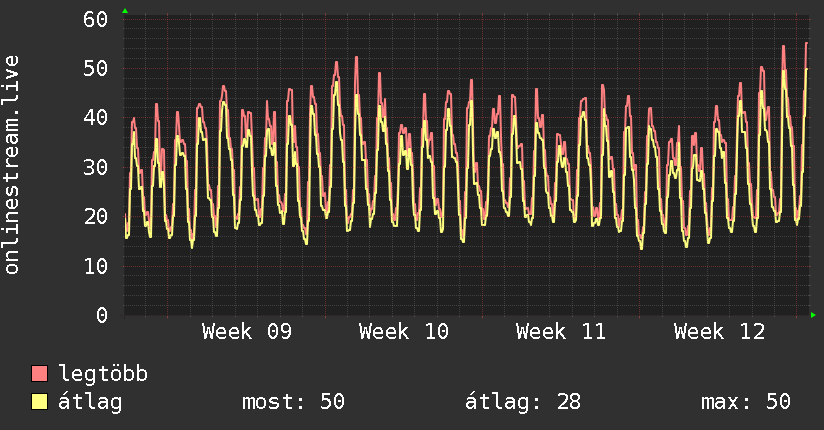The image size is (824, 430).
Task: Click the Week 10 axis label
Action: point(403,331)
